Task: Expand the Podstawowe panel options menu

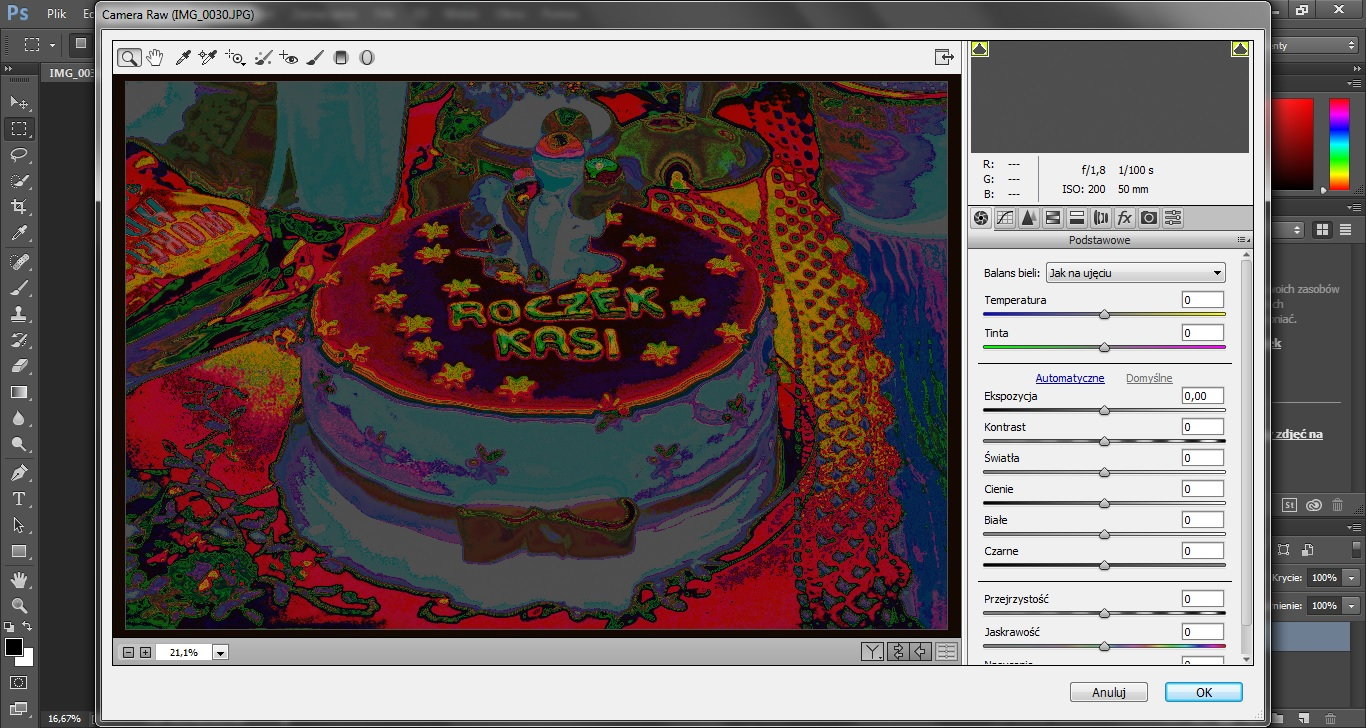Action: coord(1242,240)
